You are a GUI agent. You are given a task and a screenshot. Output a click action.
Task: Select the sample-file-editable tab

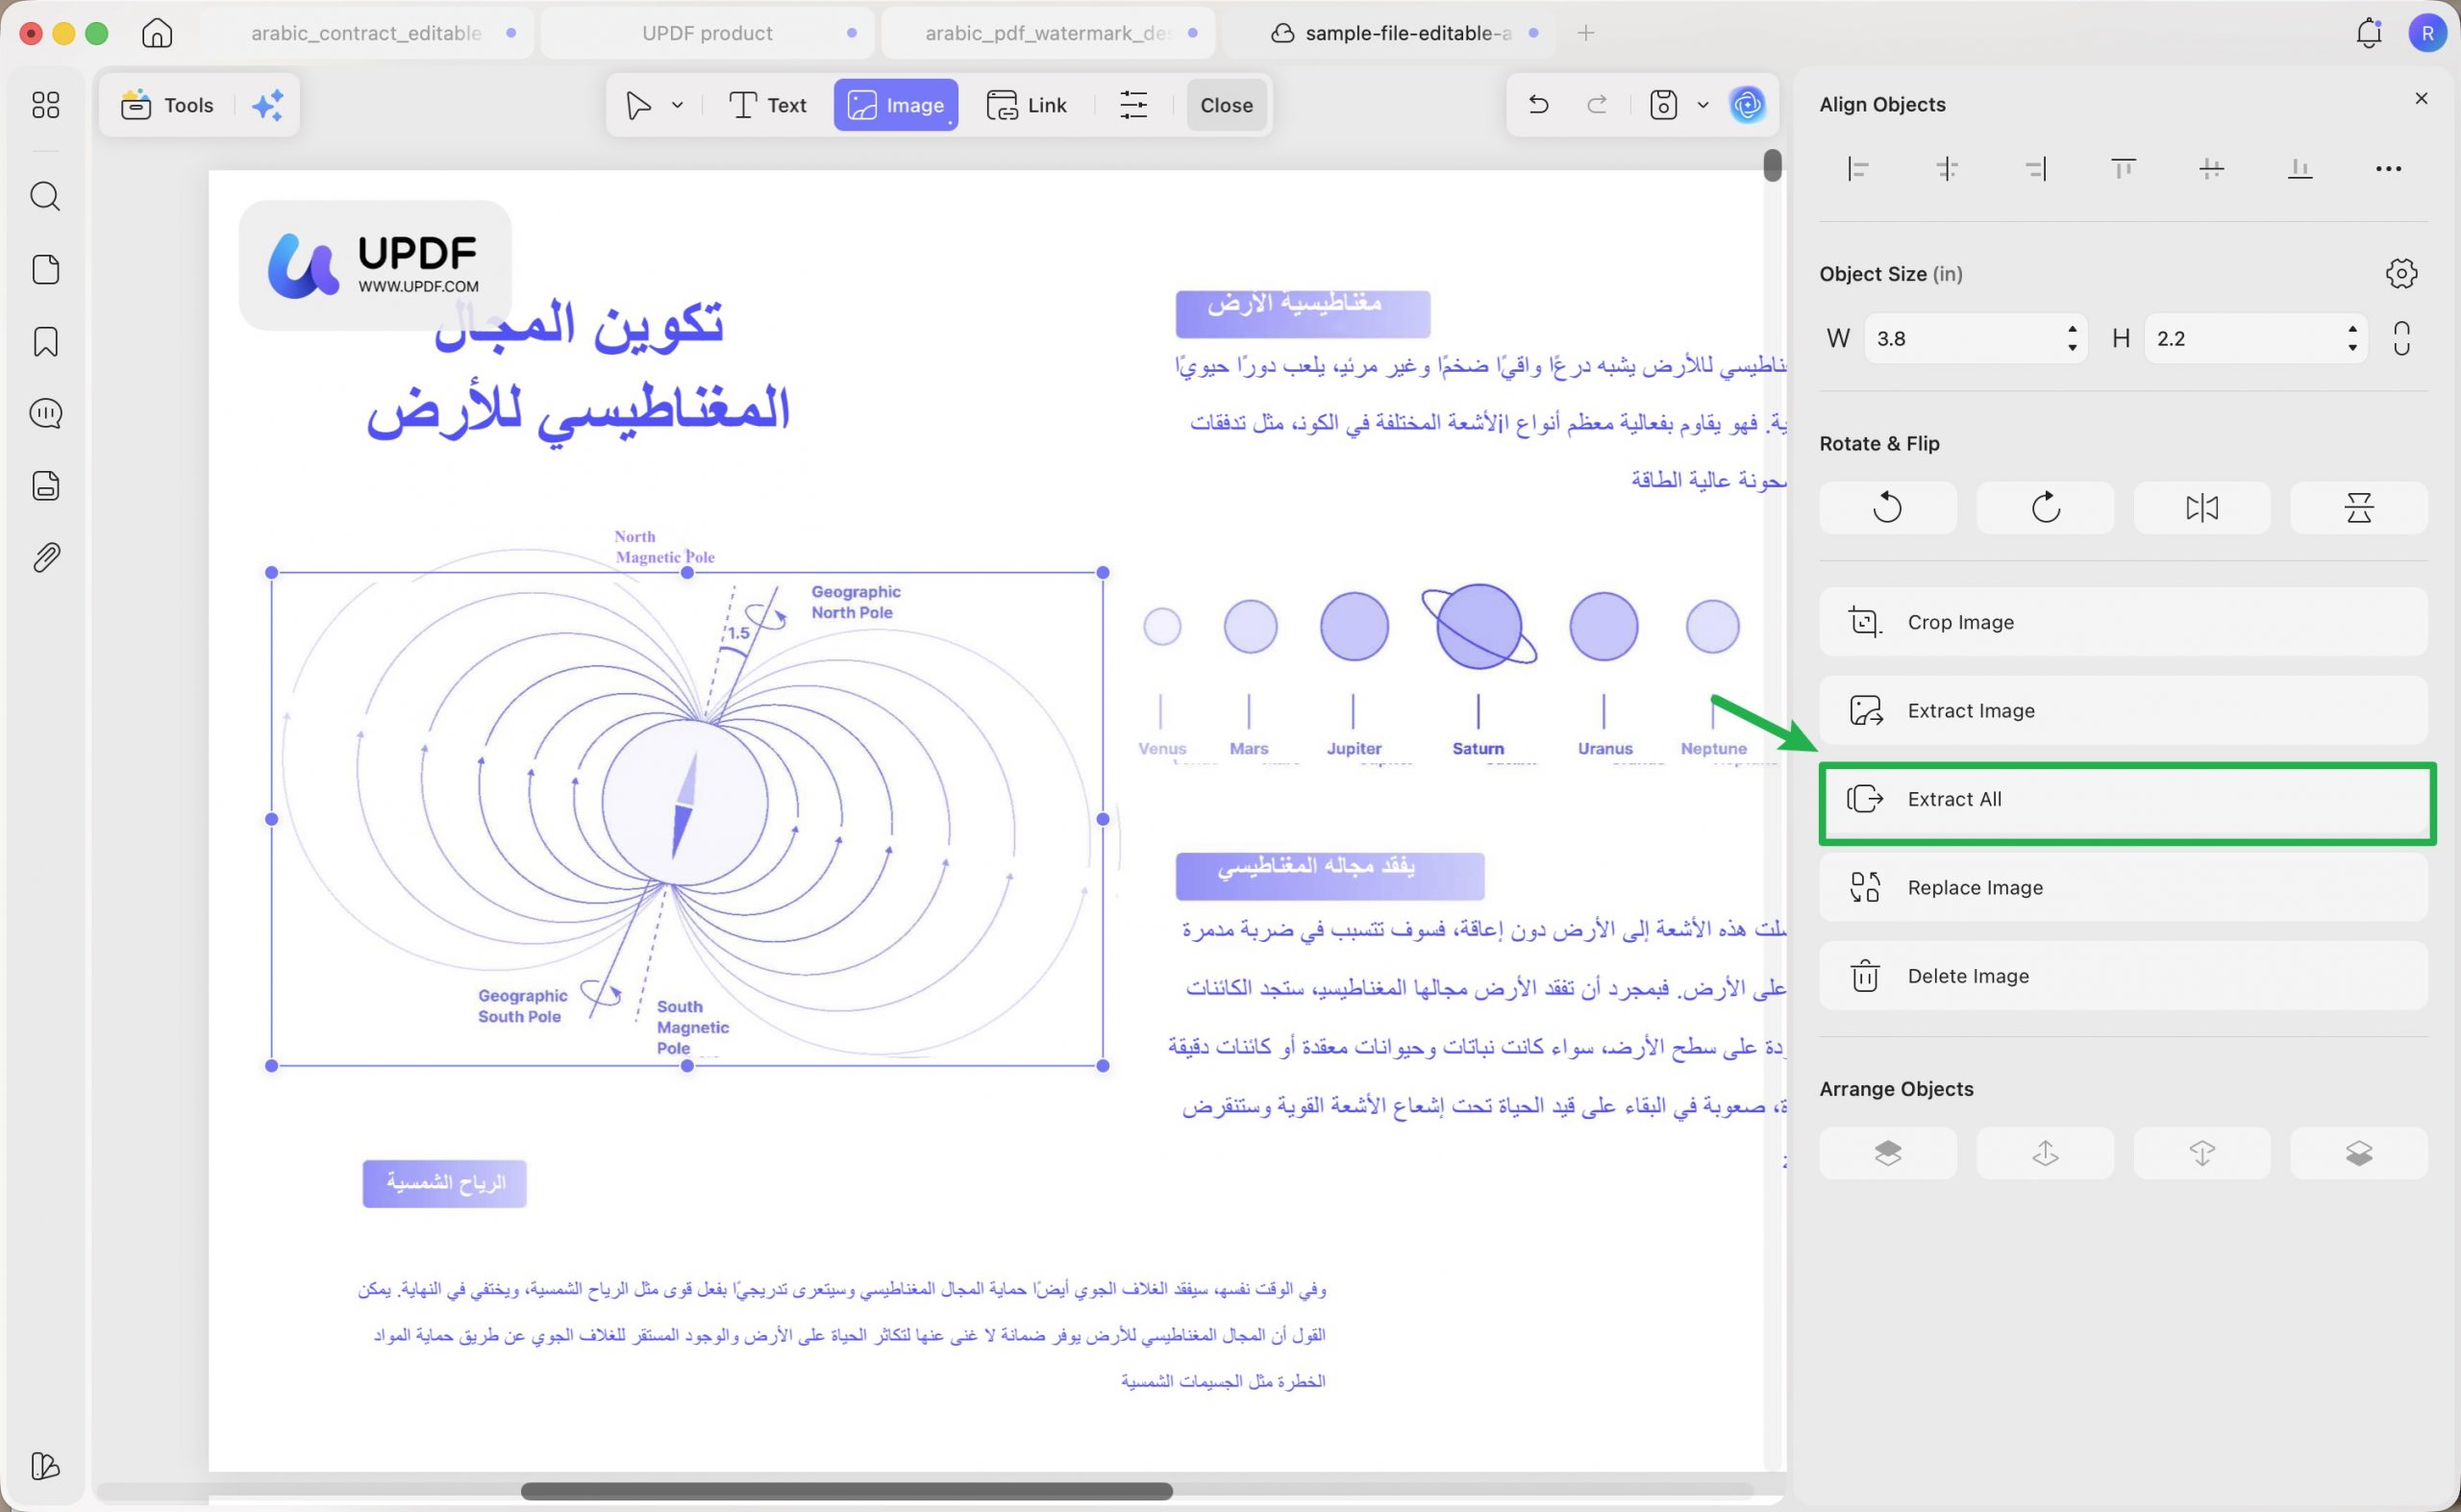[1390, 33]
